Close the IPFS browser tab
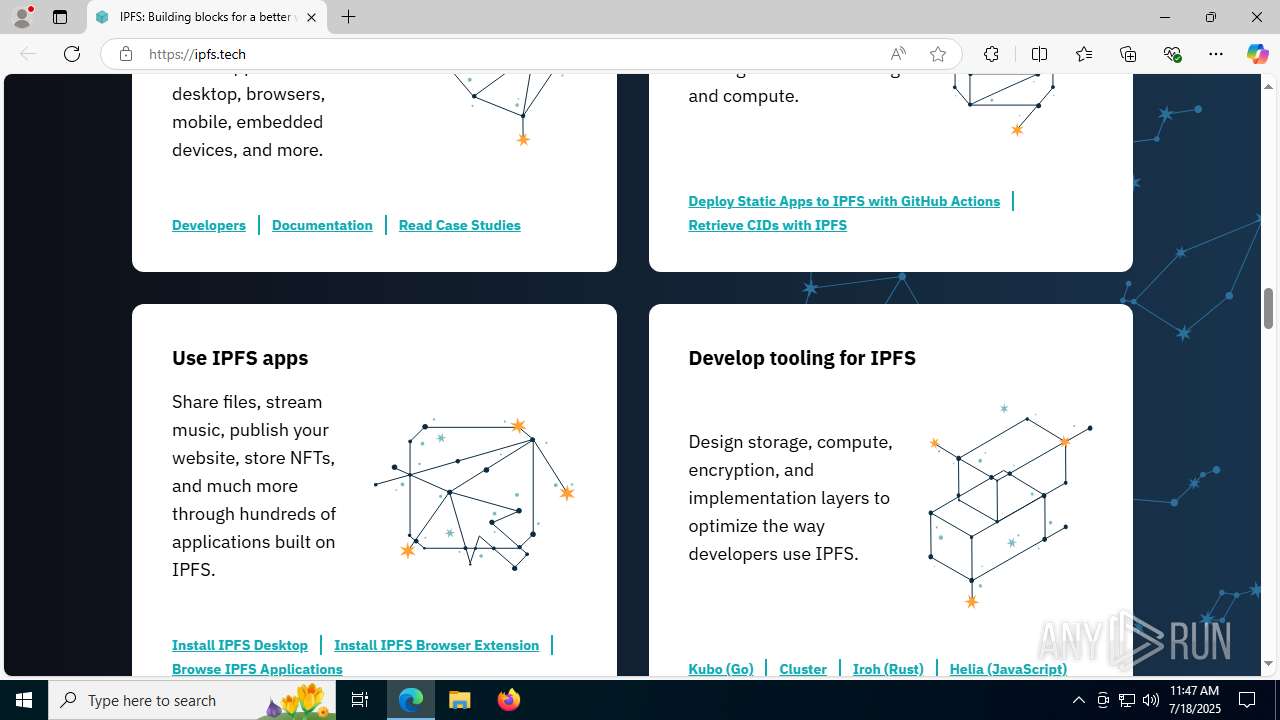 point(311,17)
